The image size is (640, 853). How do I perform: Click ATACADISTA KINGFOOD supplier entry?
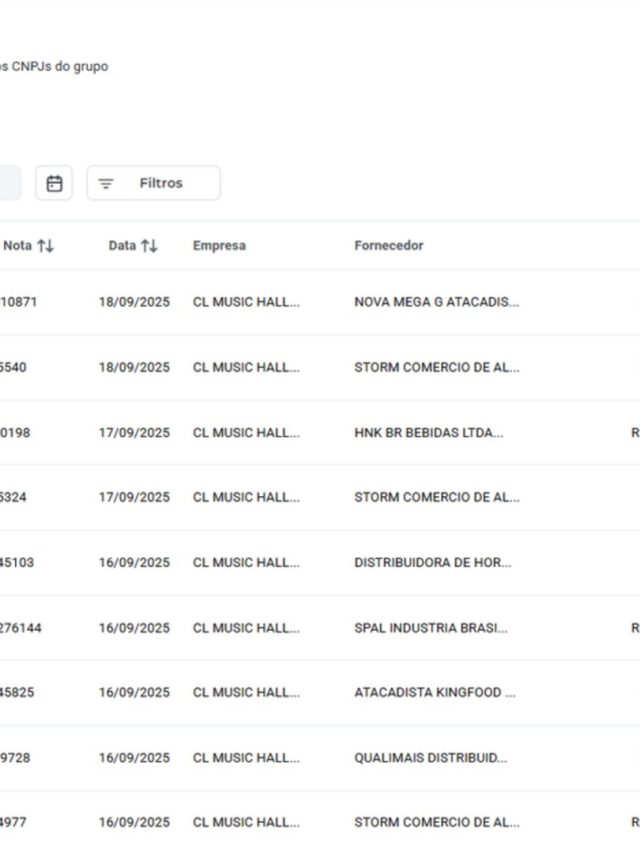tap(434, 693)
